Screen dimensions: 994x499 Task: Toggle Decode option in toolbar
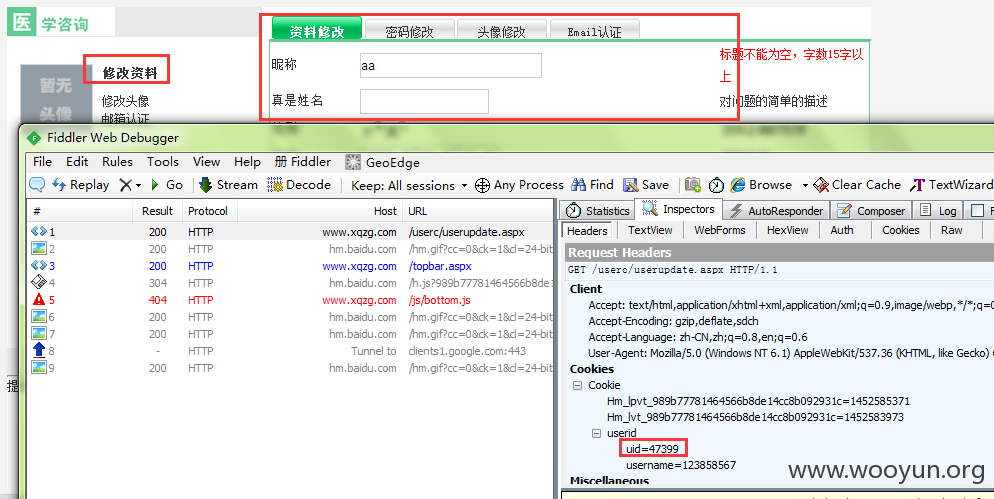tap(299, 185)
